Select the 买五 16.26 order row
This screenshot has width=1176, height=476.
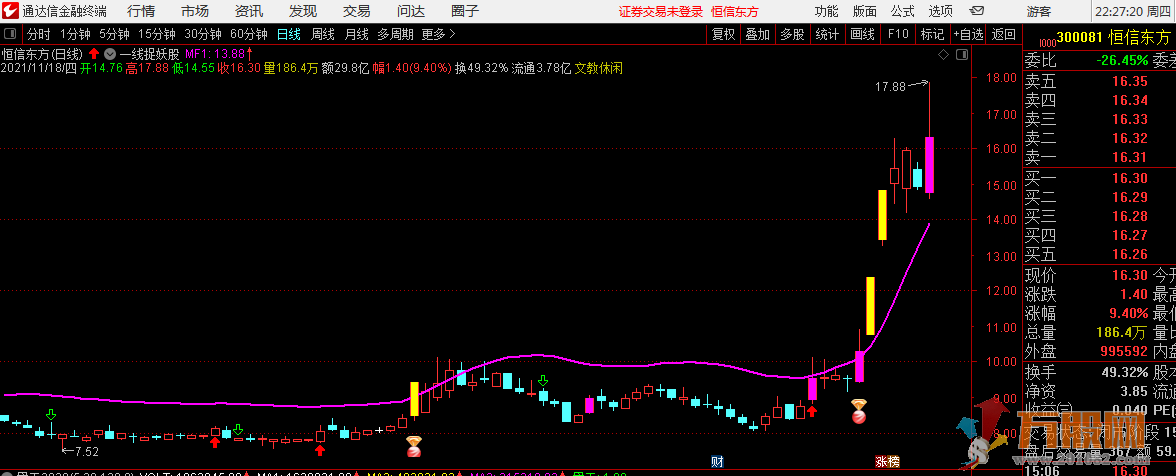coord(1100,253)
